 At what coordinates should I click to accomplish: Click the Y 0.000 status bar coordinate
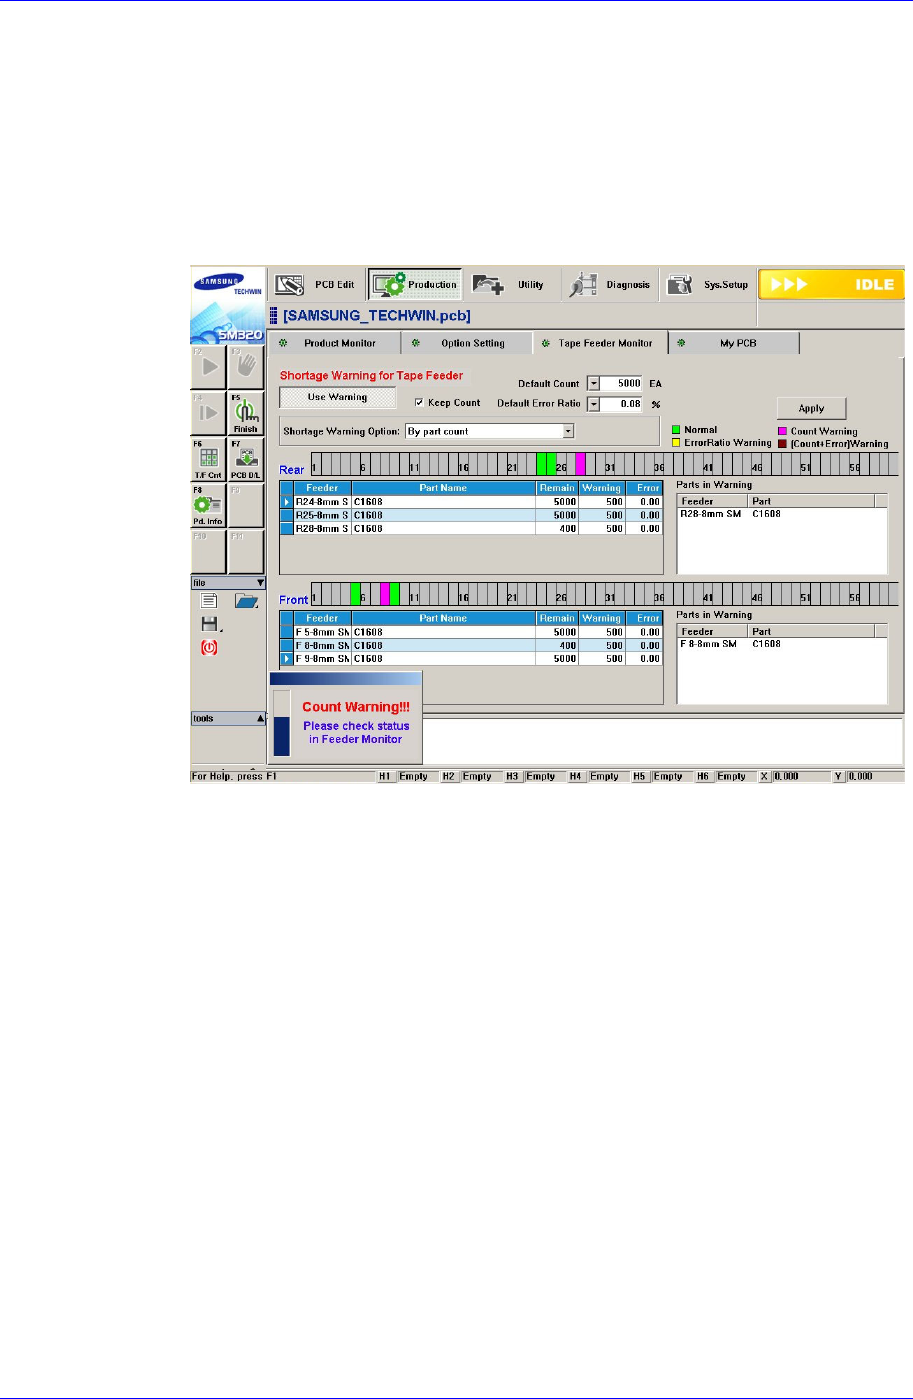(x=867, y=776)
